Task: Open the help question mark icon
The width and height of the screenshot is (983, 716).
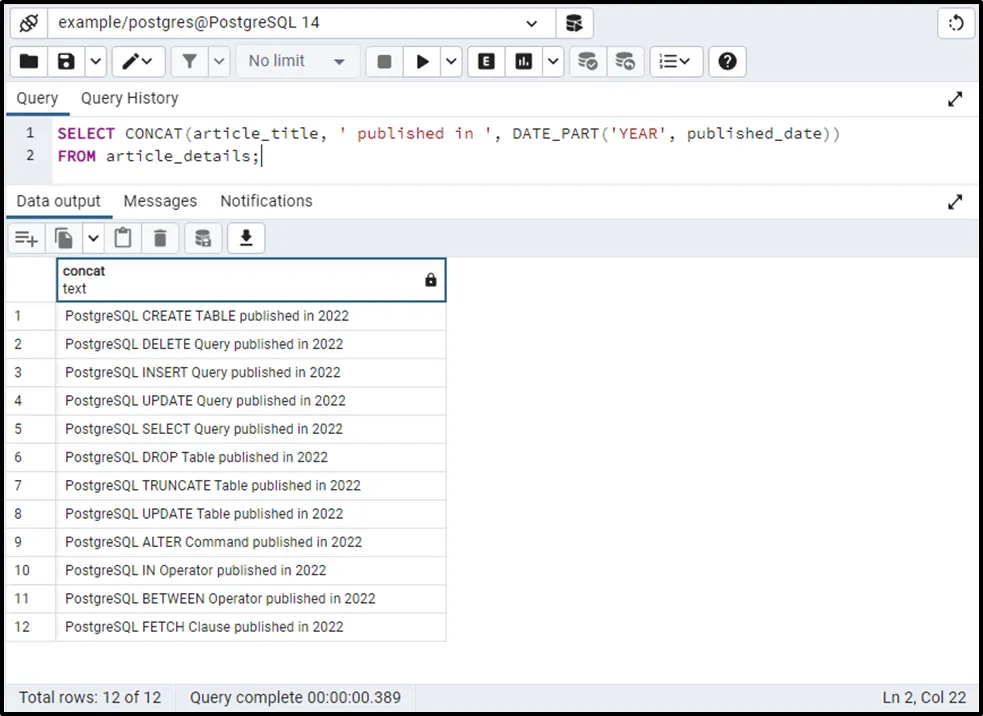Action: (x=727, y=62)
